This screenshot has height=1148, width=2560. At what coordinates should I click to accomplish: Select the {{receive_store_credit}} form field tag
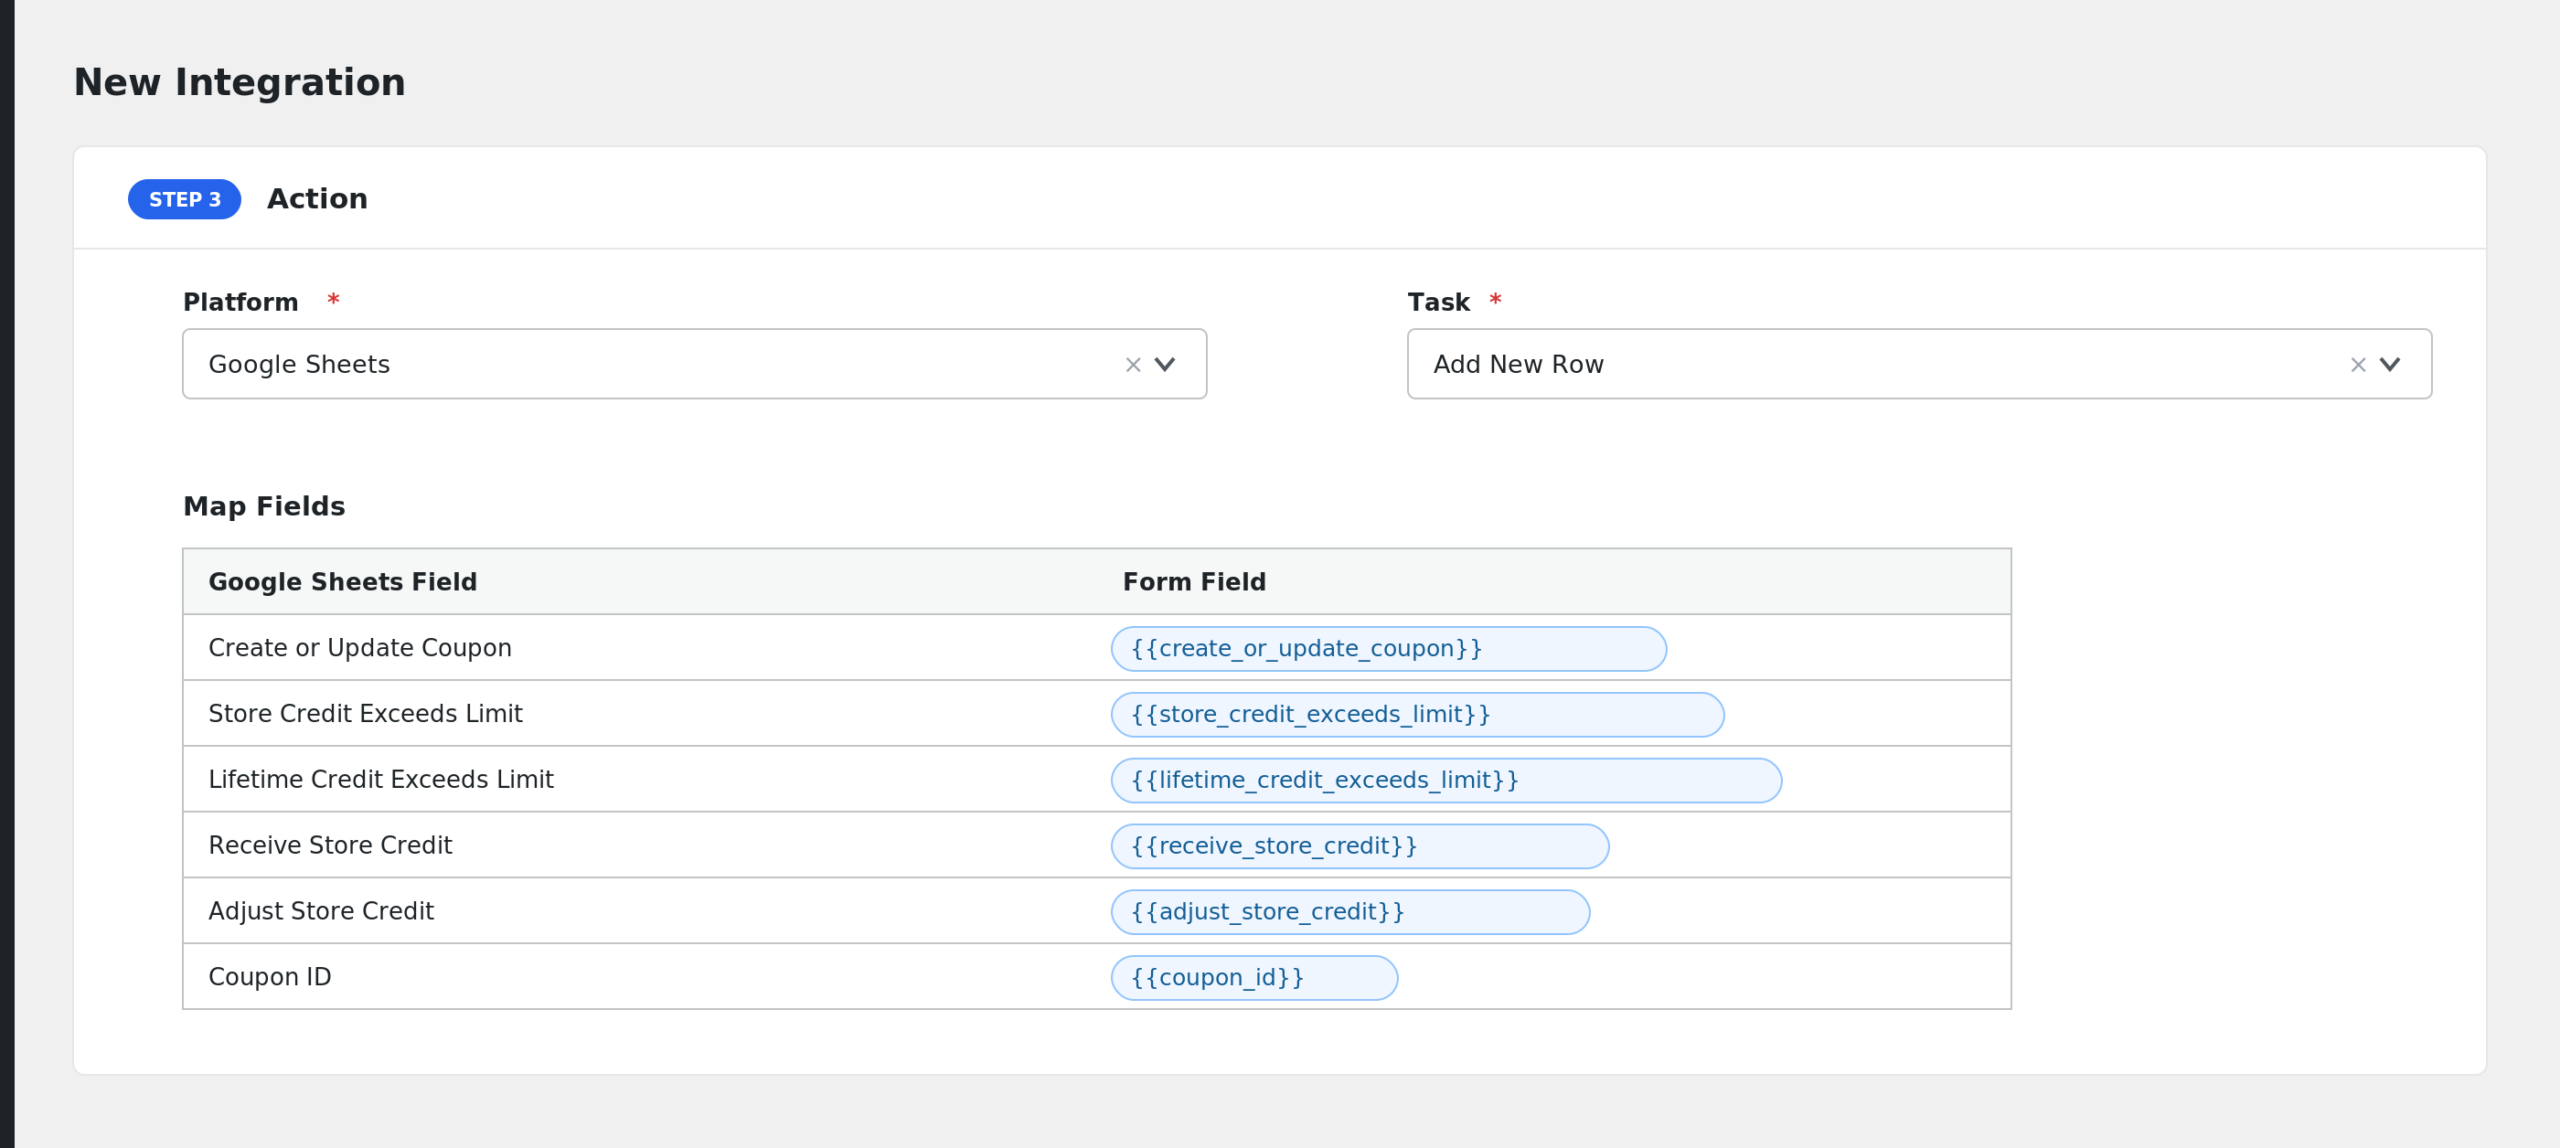click(1359, 847)
